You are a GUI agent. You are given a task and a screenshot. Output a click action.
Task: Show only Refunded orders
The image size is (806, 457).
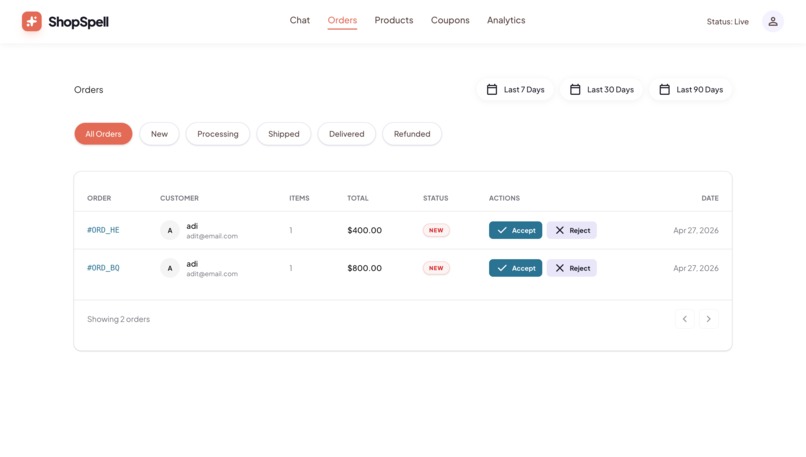[412, 134]
